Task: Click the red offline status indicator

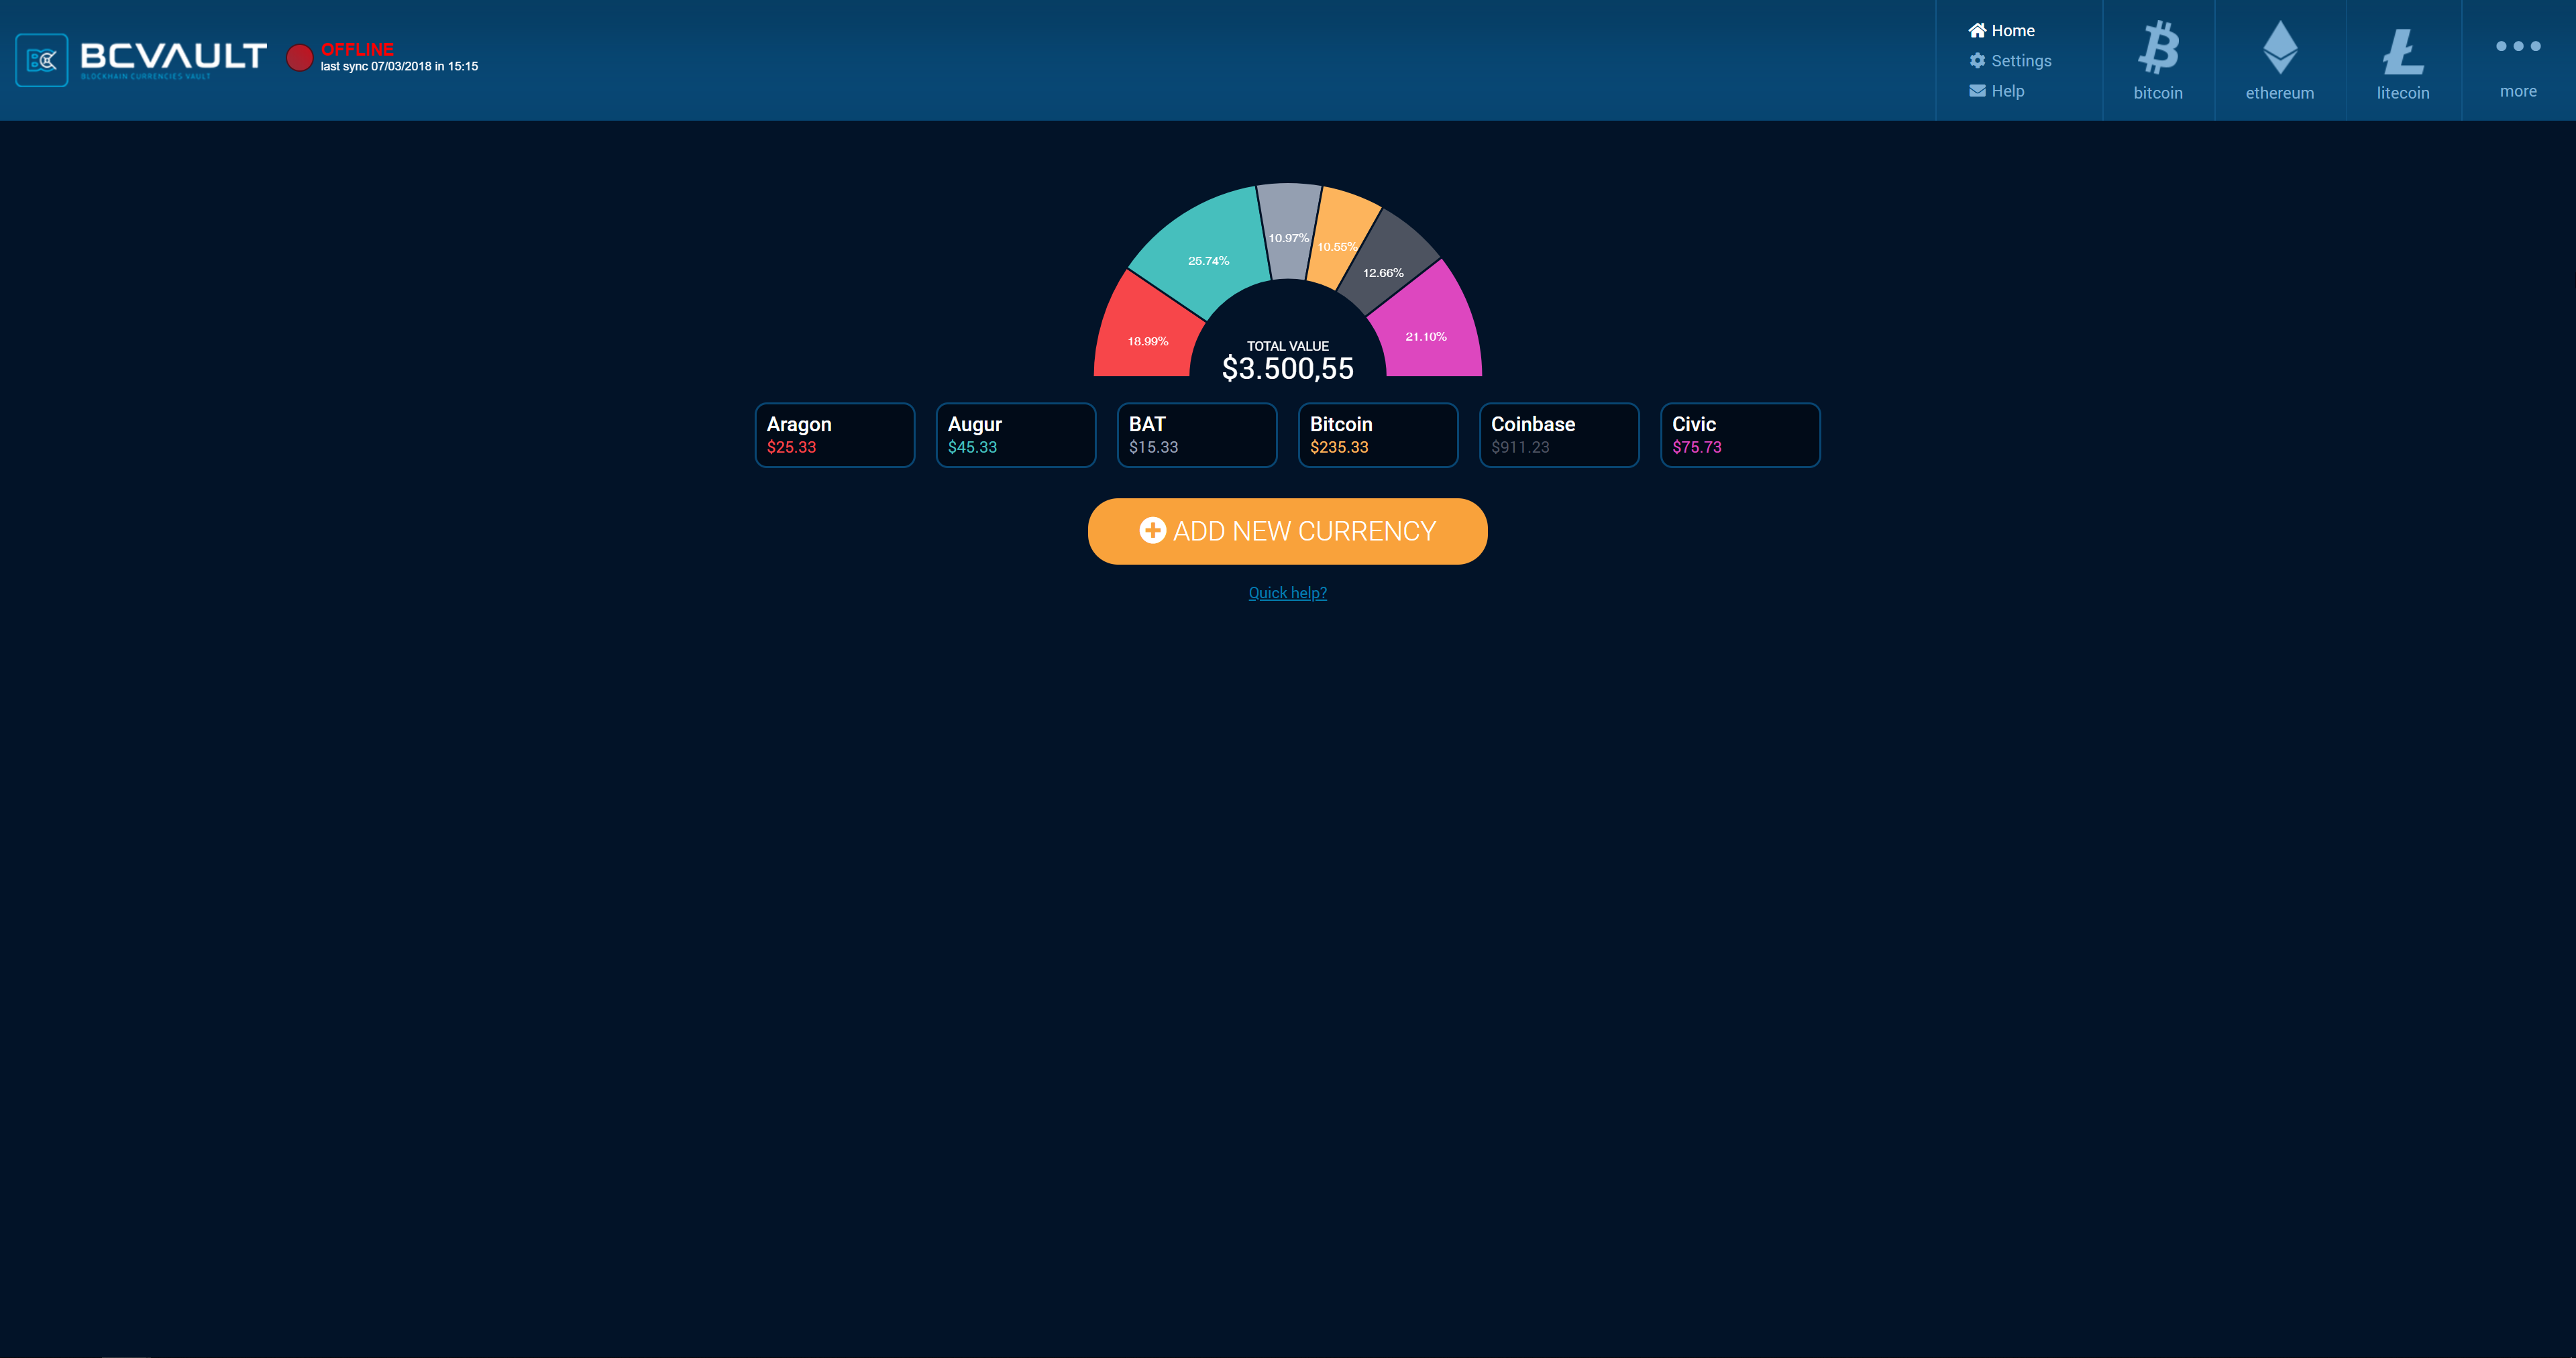Action: pyautogui.click(x=299, y=58)
